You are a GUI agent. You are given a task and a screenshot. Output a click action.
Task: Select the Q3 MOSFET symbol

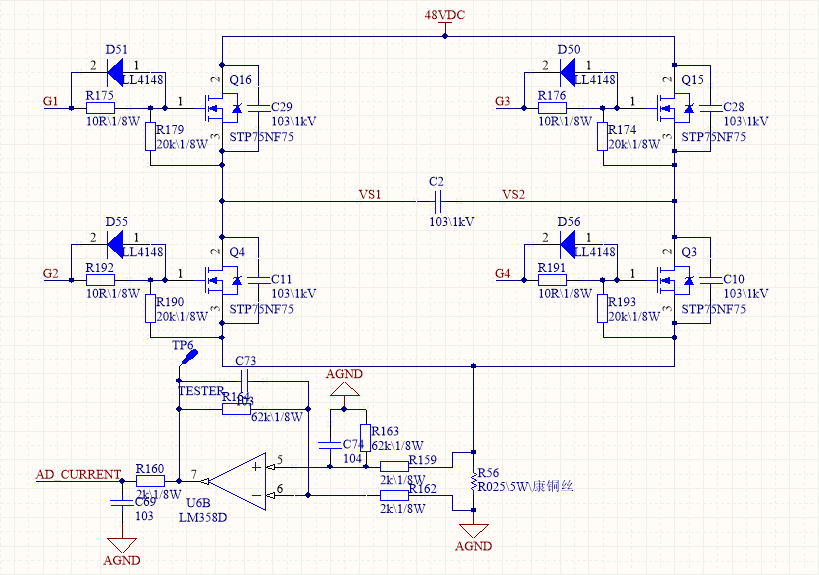point(674,279)
